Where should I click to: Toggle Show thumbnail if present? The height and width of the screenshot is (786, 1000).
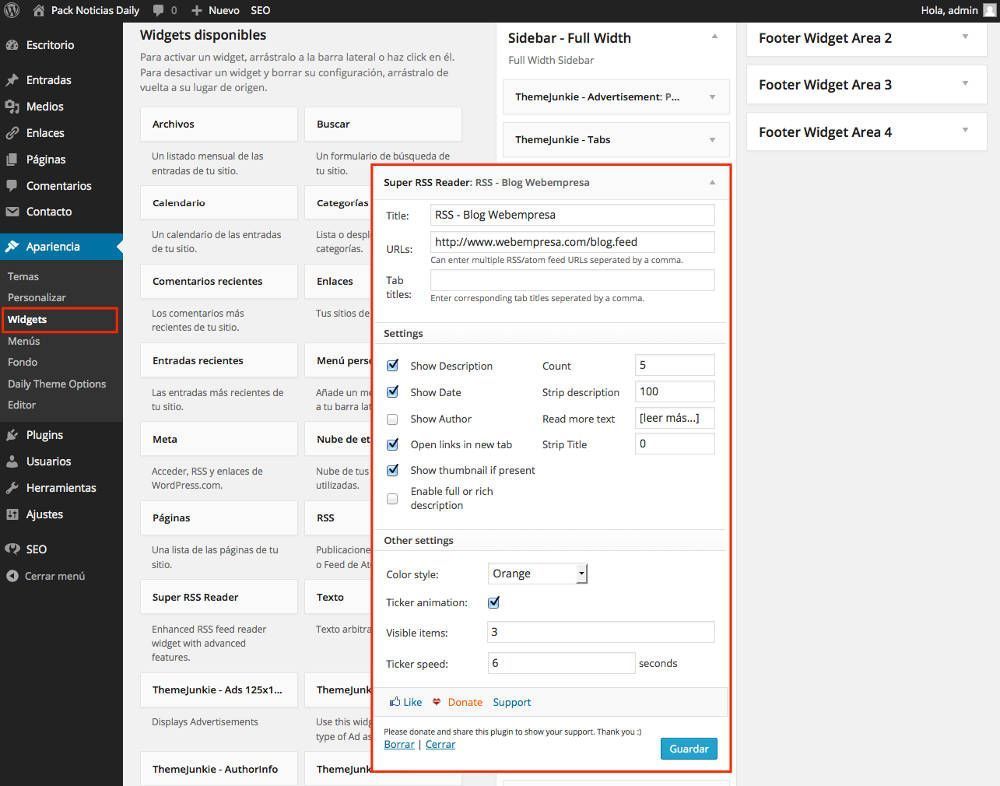[x=393, y=470]
